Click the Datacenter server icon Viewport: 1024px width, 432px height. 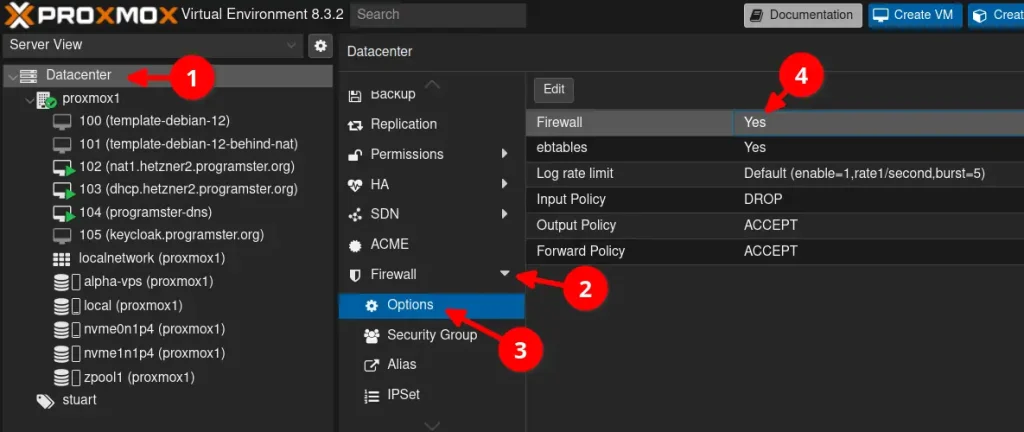29,76
